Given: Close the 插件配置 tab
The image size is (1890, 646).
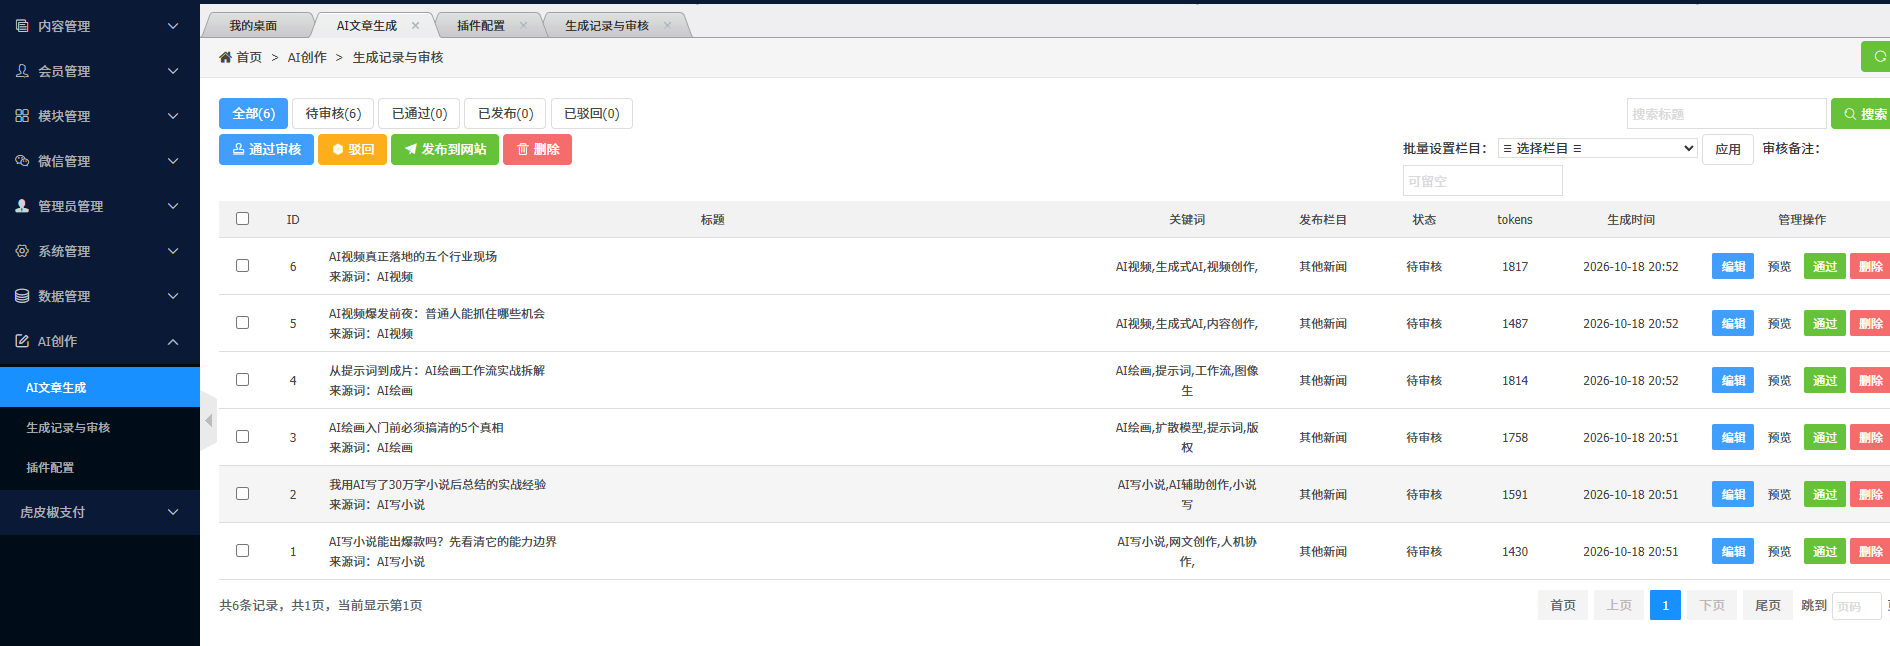Looking at the screenshot, I should pos(523,26).
